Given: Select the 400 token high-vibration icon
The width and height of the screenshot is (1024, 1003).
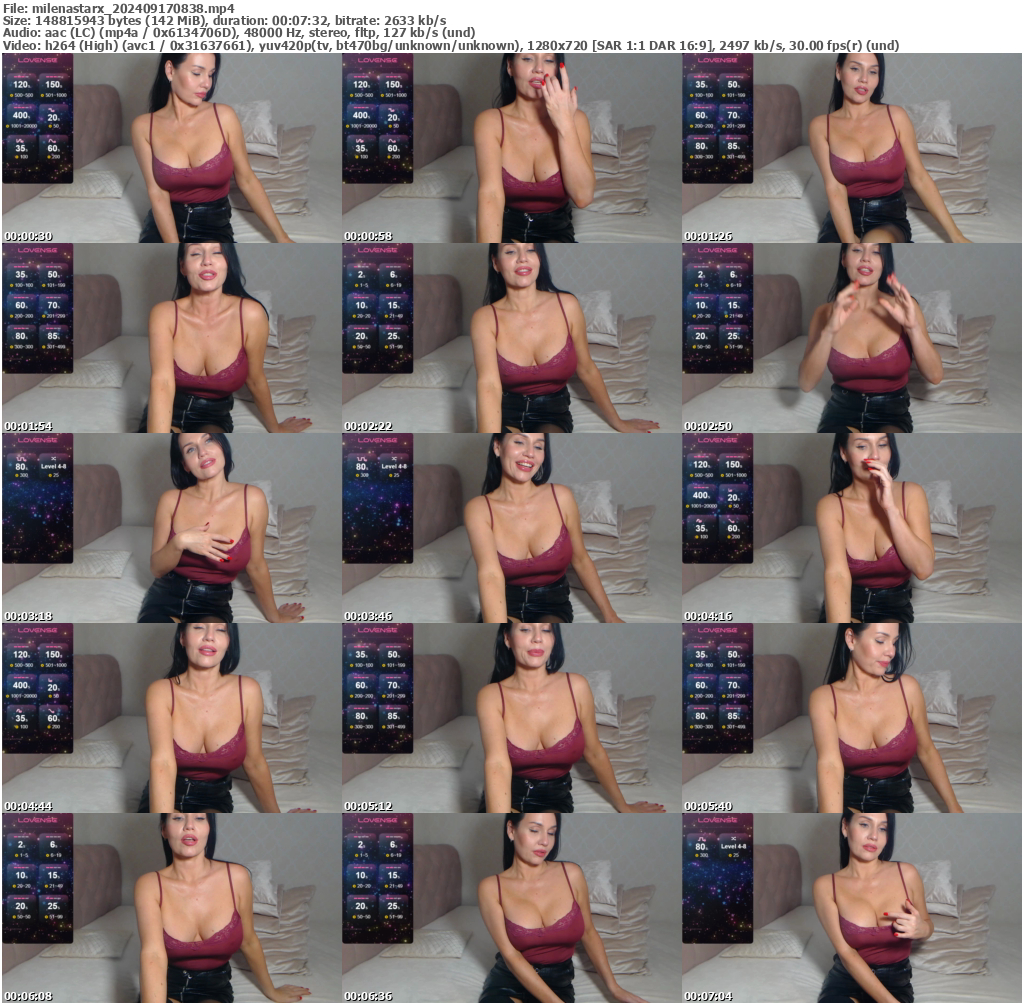Looking at the screenshot, I should click(x=21, y=115).
